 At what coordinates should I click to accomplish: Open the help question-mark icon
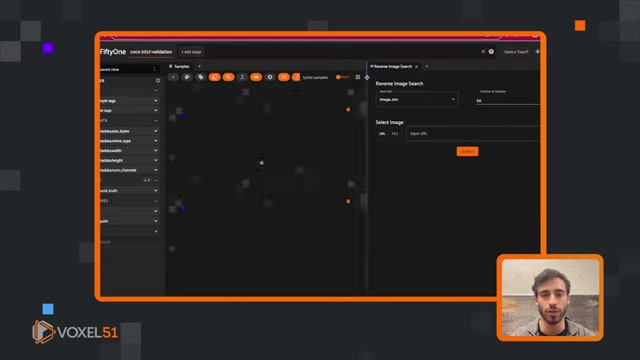[491, 52]
